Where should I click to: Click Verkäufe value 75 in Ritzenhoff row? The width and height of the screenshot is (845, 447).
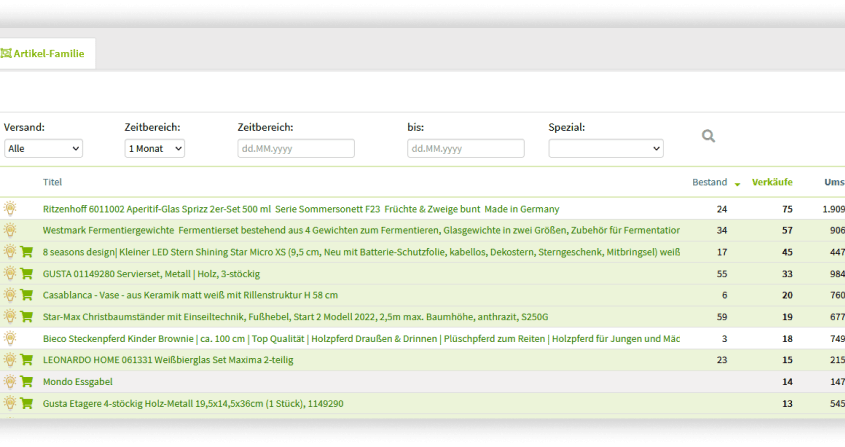tap(787, 209)
